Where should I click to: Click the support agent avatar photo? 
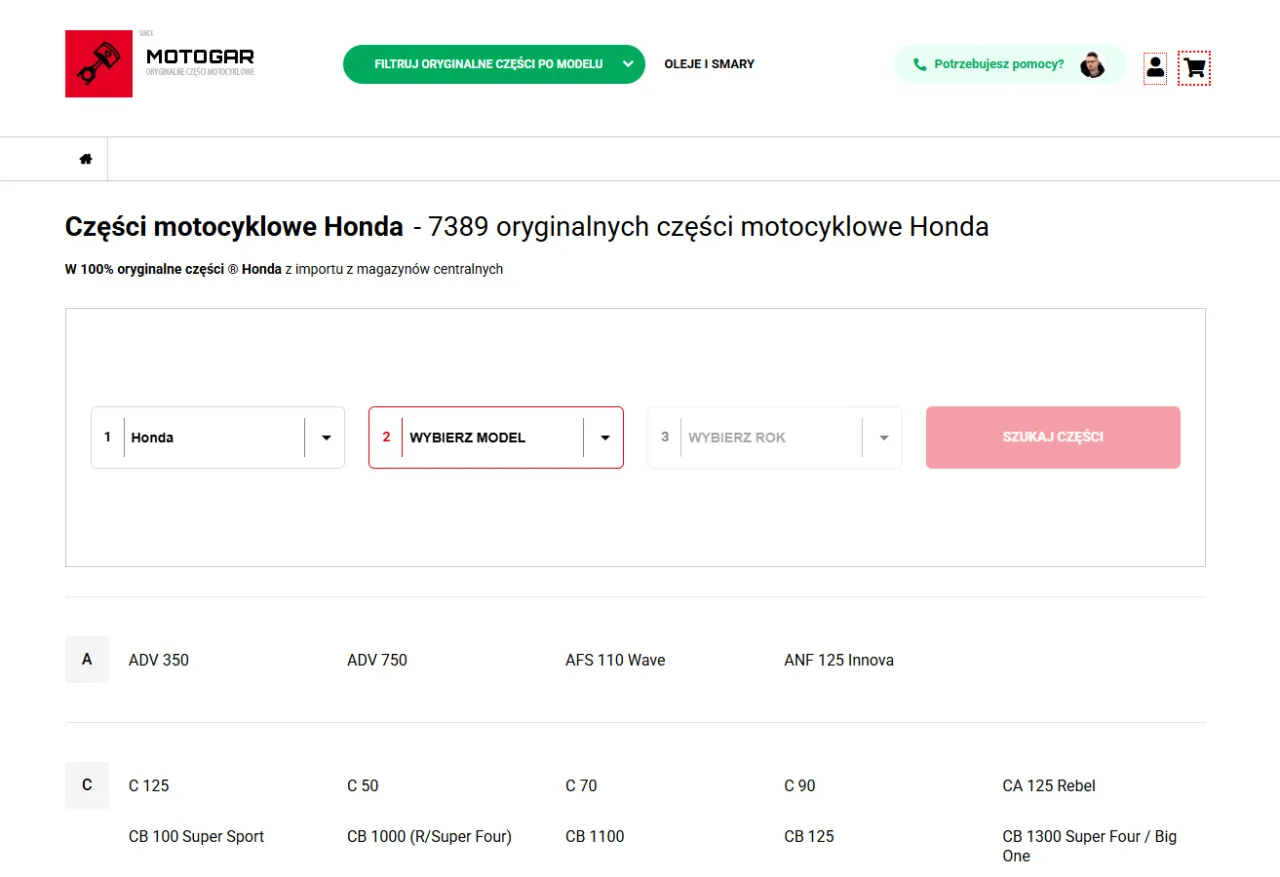click(x=1092, y=64)
